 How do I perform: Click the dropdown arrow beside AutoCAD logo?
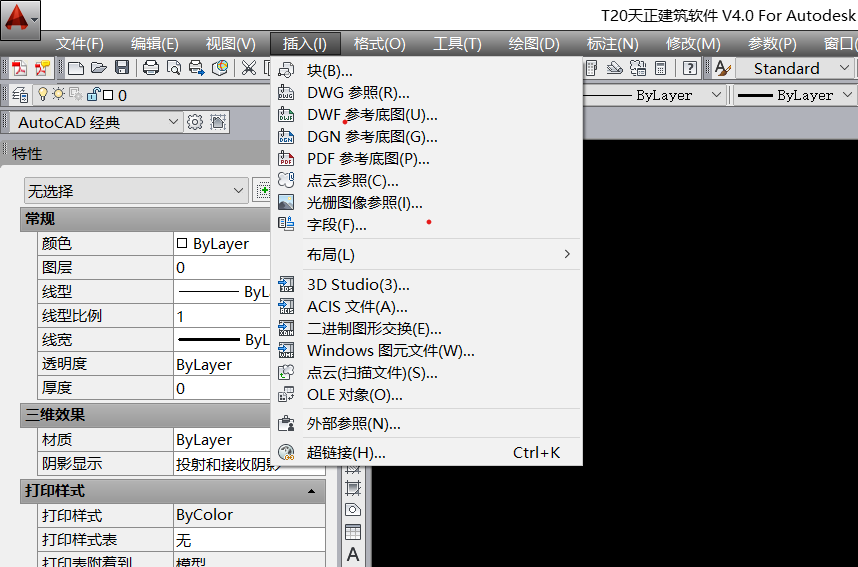pos(34,20)
